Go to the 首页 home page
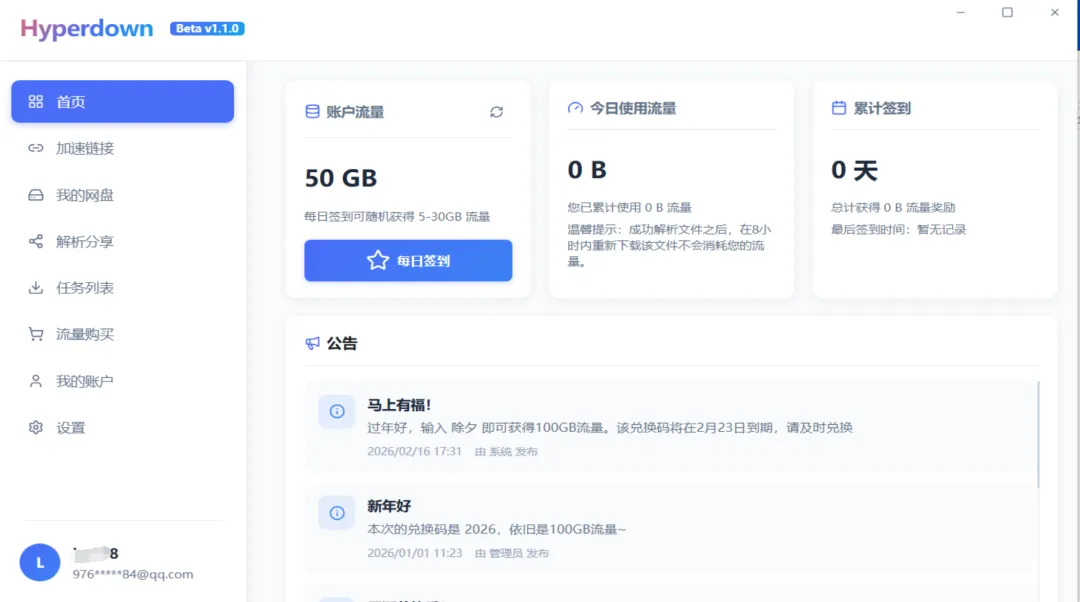This screenshot has height=602, width=1080. (123, 101)
